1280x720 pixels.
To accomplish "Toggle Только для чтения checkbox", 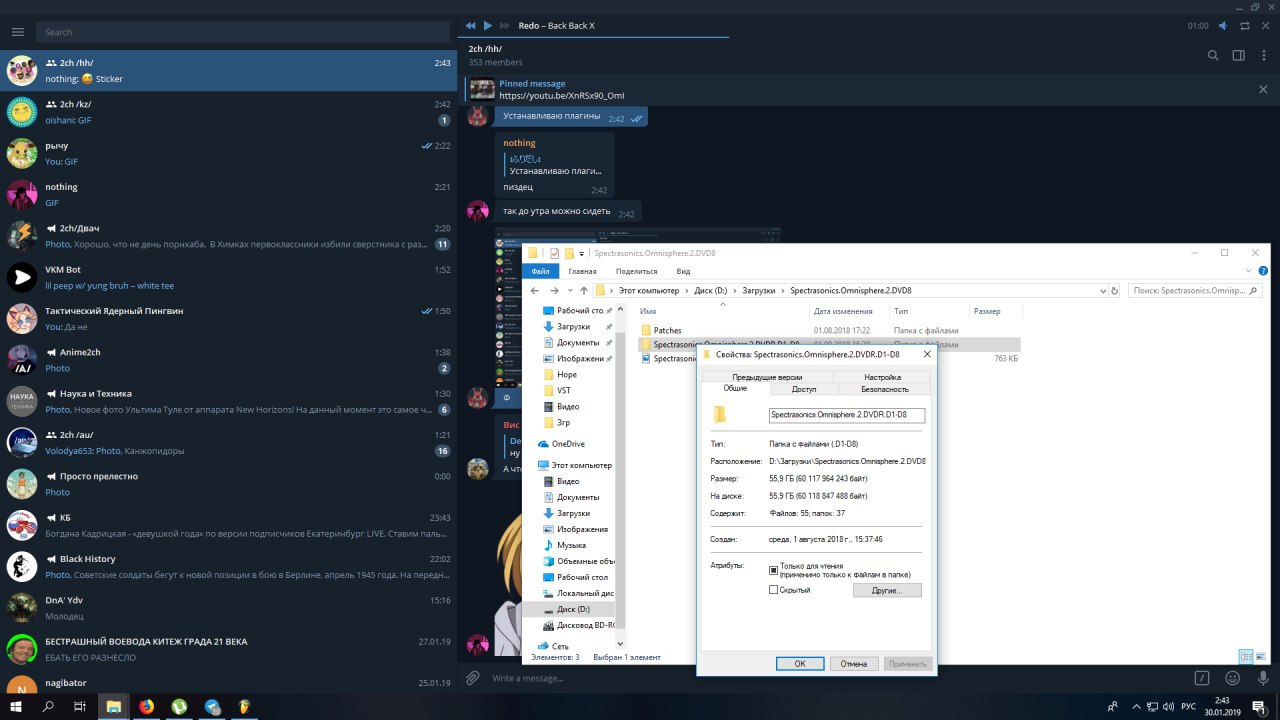I will (x=773, y=570).
